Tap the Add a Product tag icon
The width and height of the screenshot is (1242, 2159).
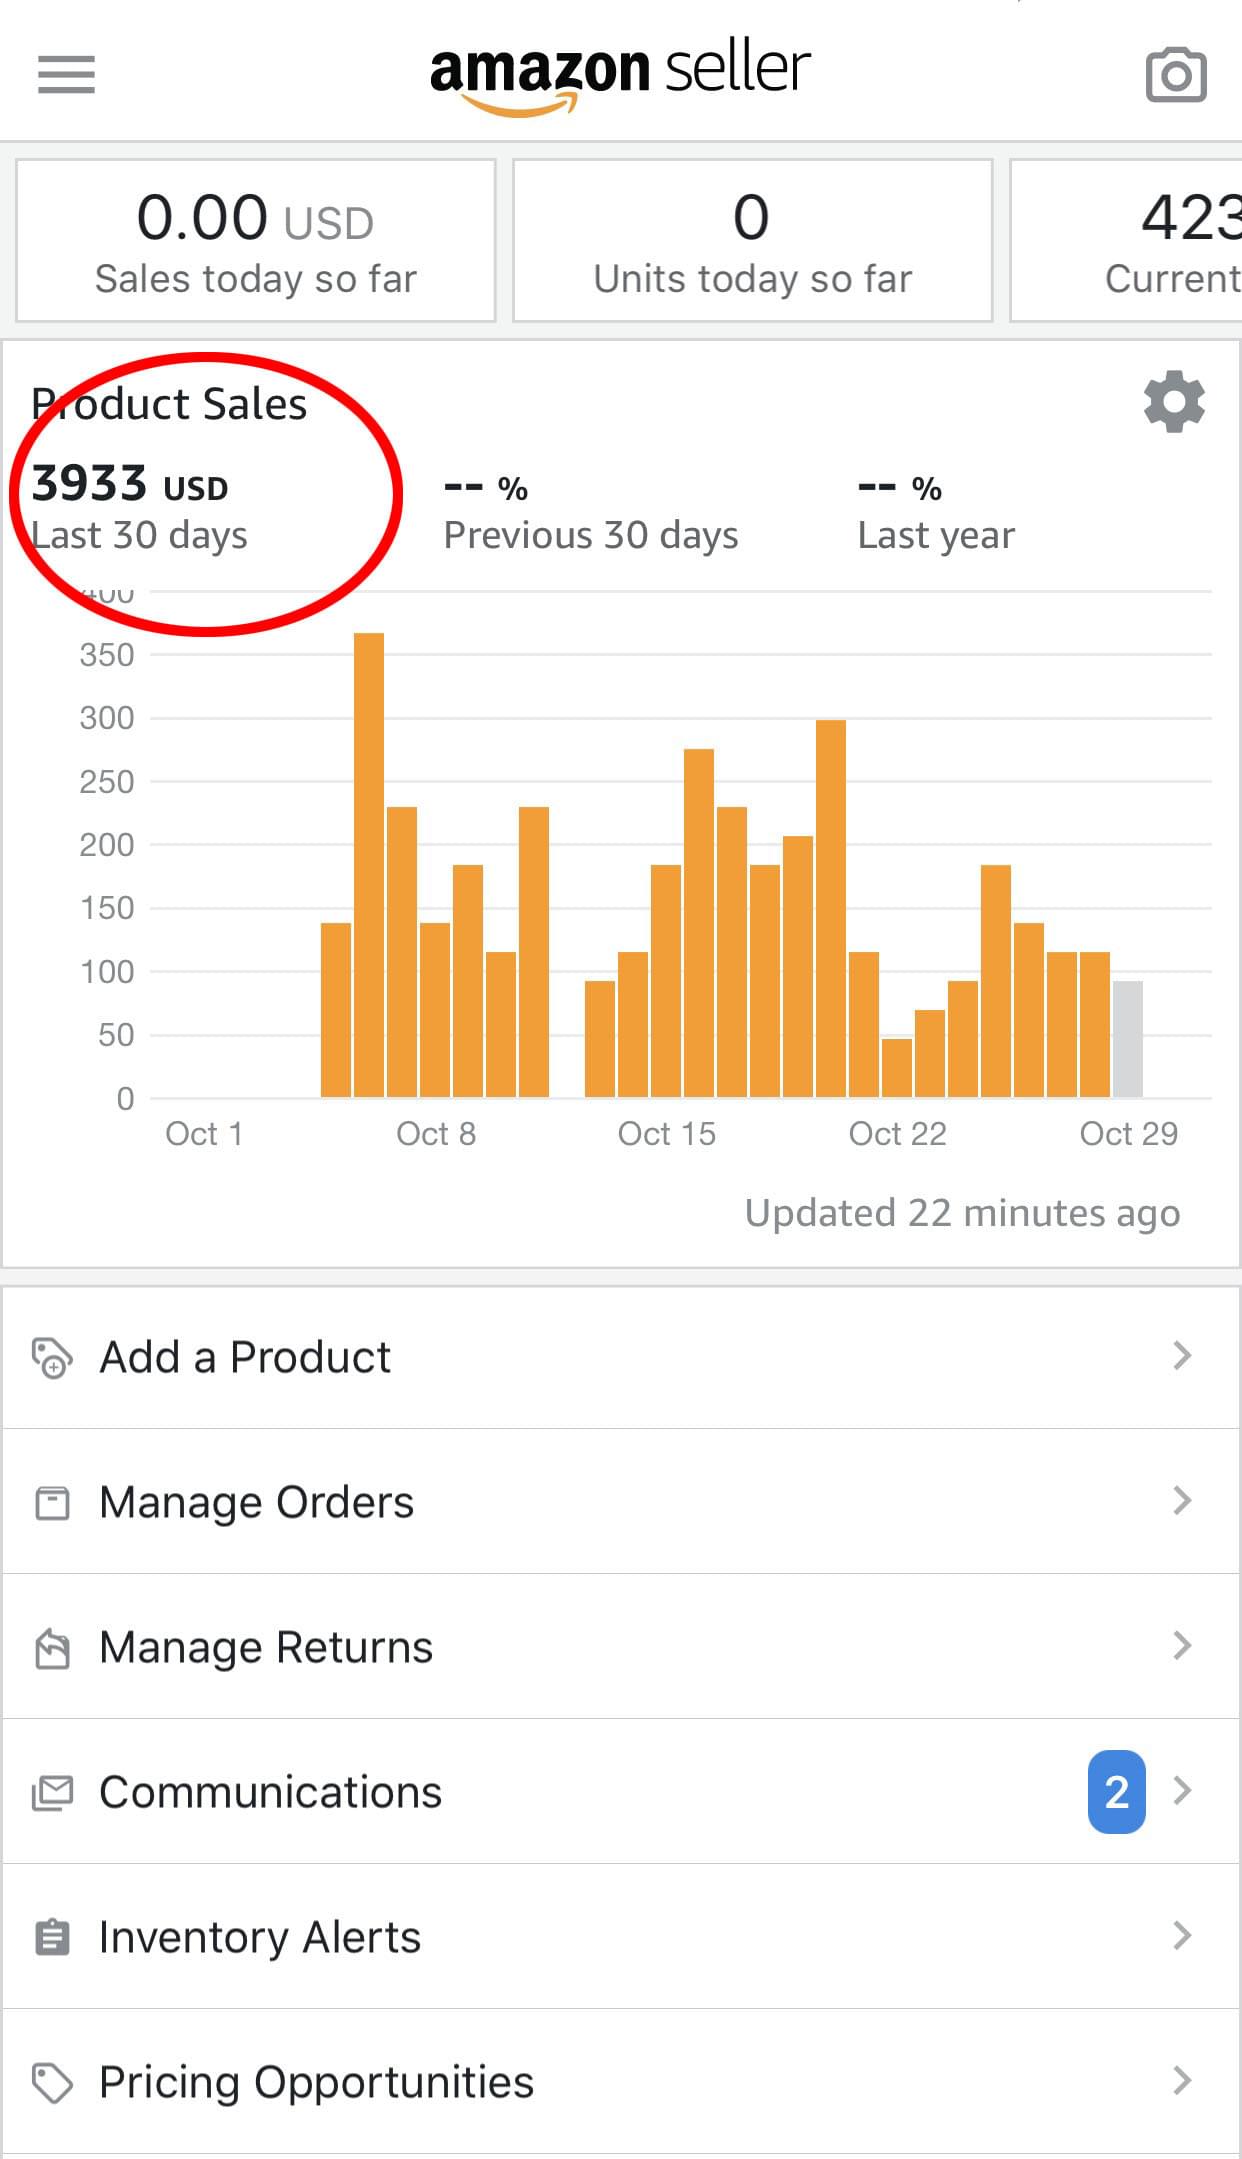pos(52,1358)
